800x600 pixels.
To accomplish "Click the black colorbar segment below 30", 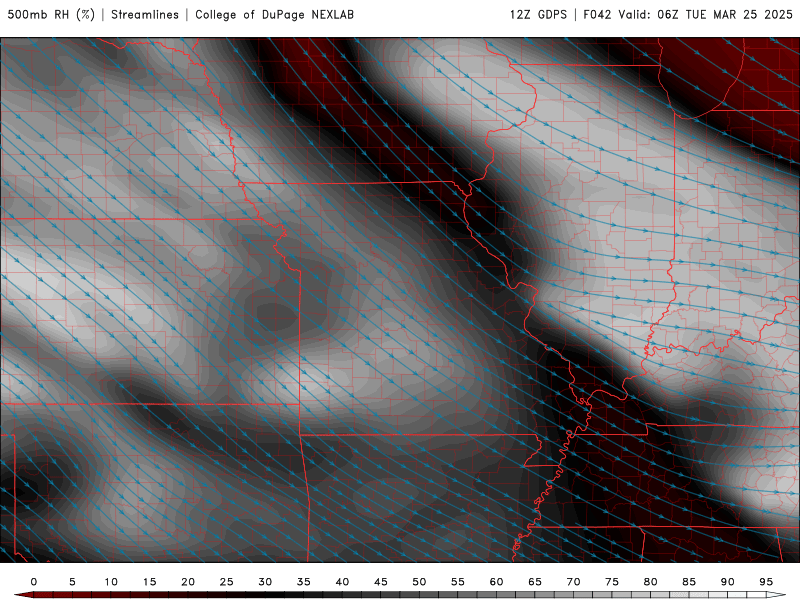I will coord(255,595).
